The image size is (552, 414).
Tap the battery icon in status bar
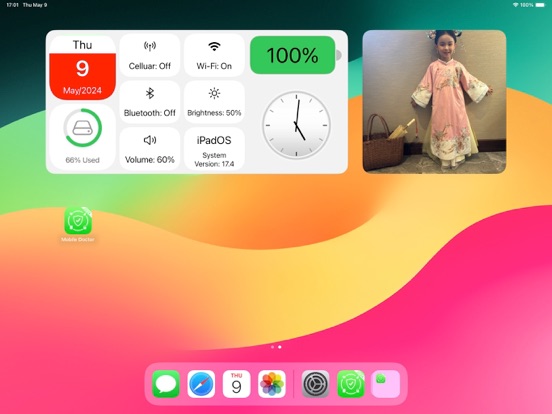coord(540,5)
